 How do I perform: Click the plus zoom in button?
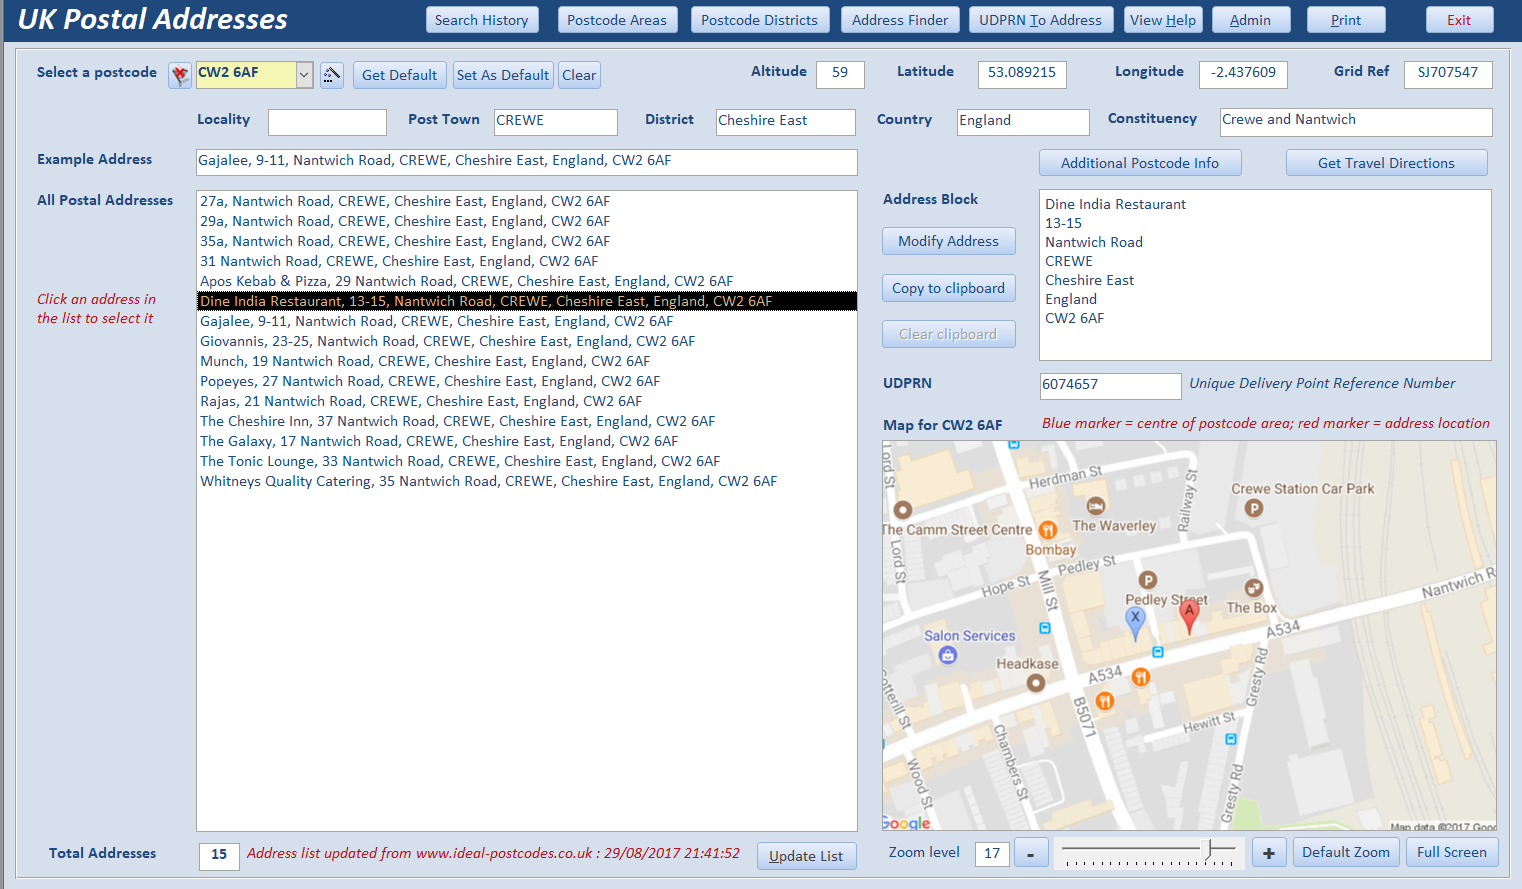(x=1269, y=853)
